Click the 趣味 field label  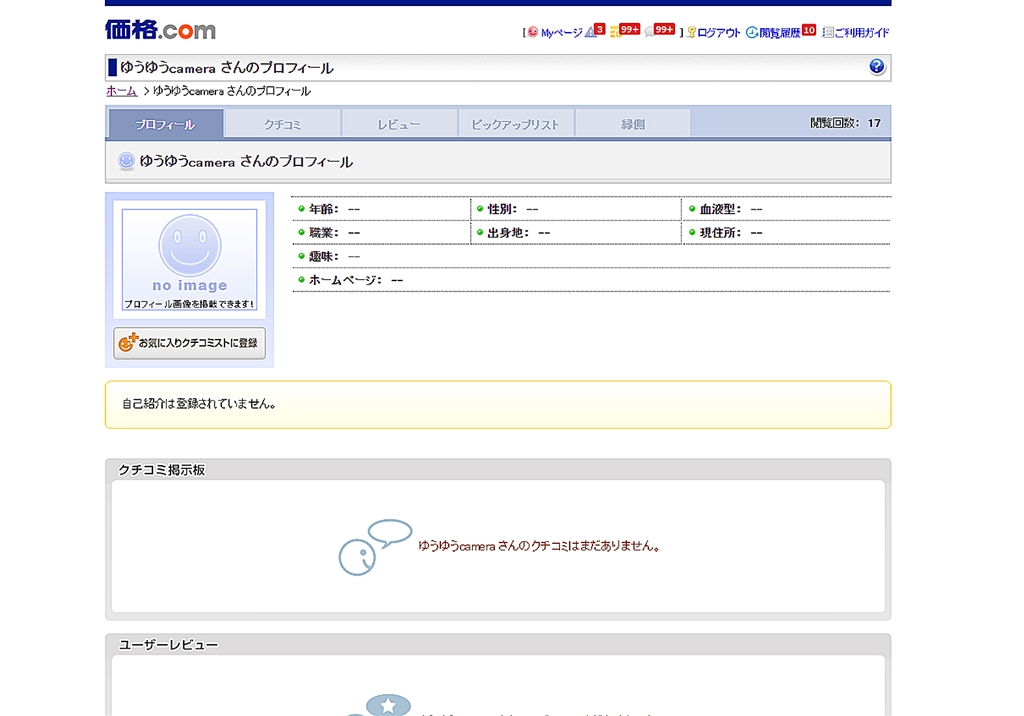point(323,256)
